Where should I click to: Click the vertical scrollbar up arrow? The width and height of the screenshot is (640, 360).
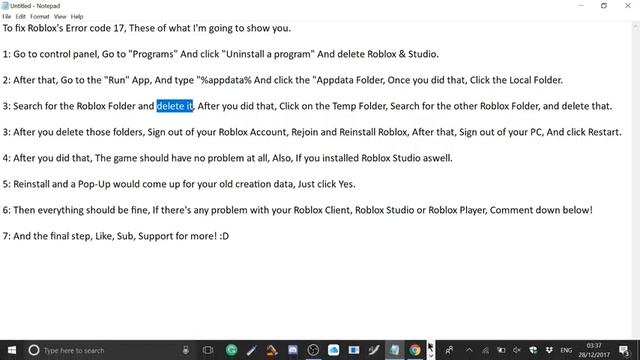coord(636,27)
